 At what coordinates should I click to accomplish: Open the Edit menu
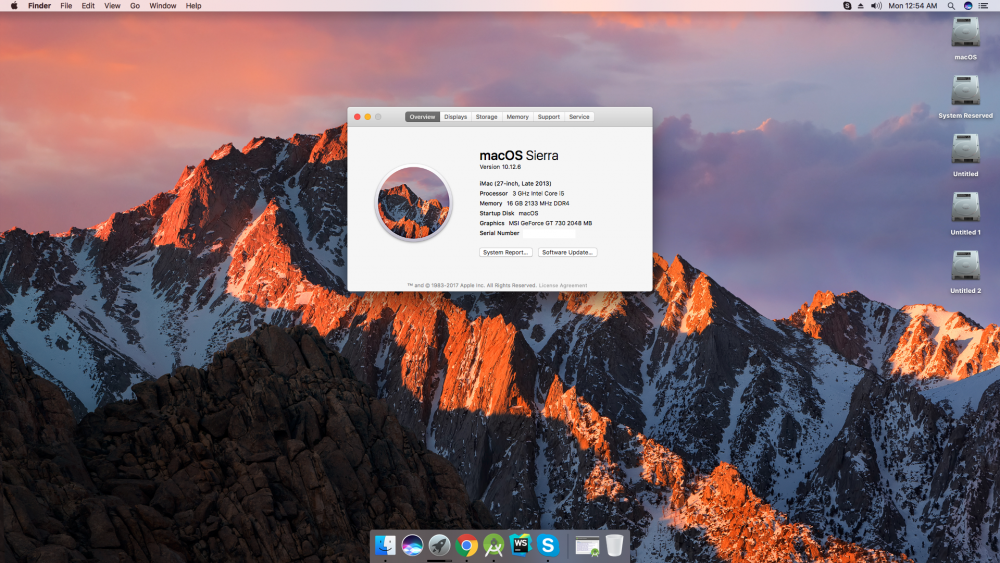88,6
